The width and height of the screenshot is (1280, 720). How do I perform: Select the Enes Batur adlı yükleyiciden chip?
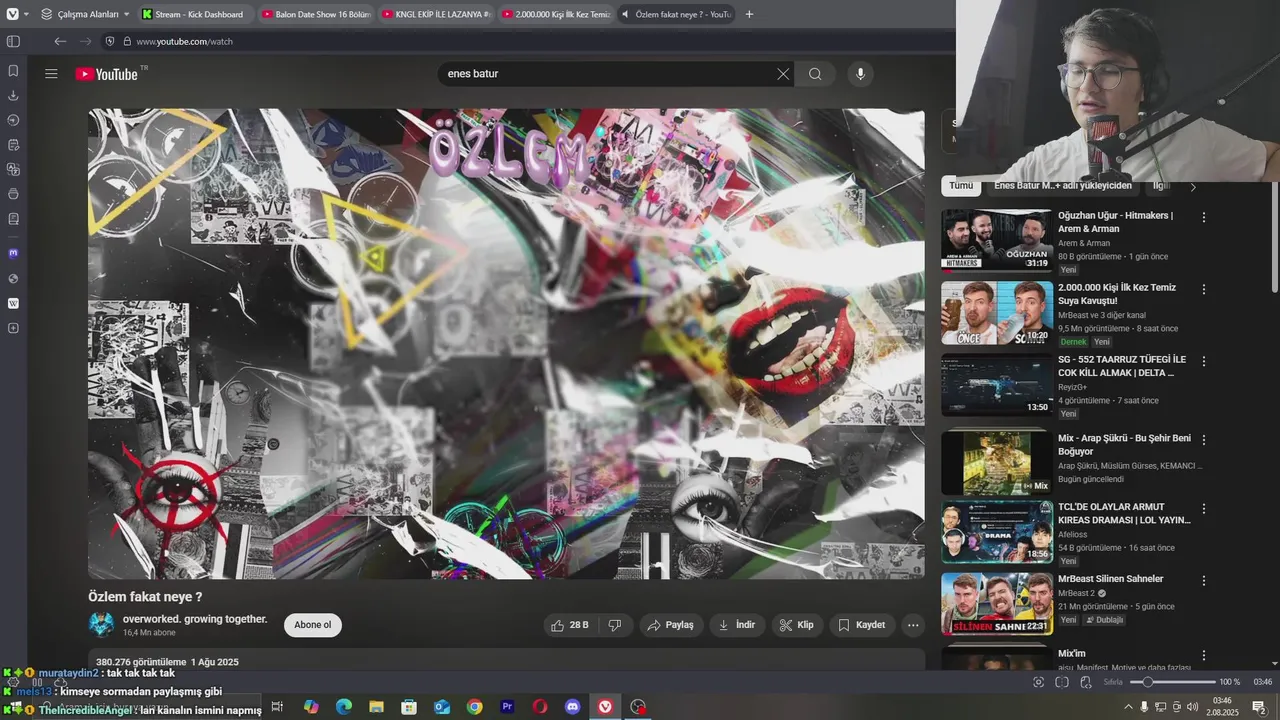click(x=1063, y=185)
